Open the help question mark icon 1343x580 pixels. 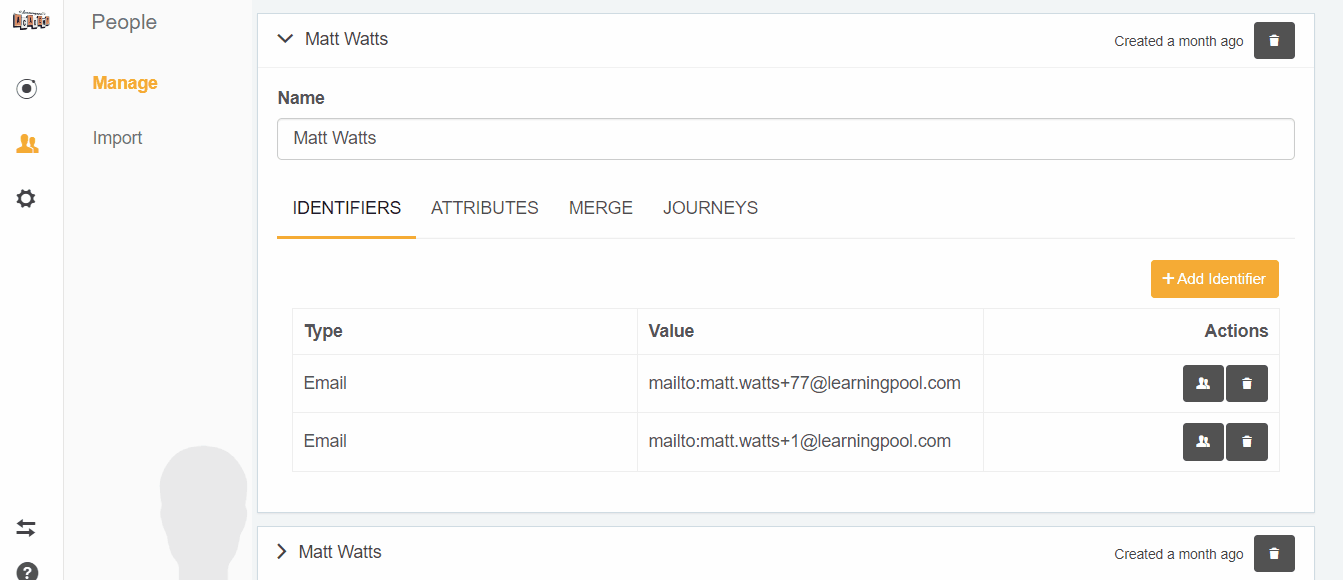(x=27, y=572)
